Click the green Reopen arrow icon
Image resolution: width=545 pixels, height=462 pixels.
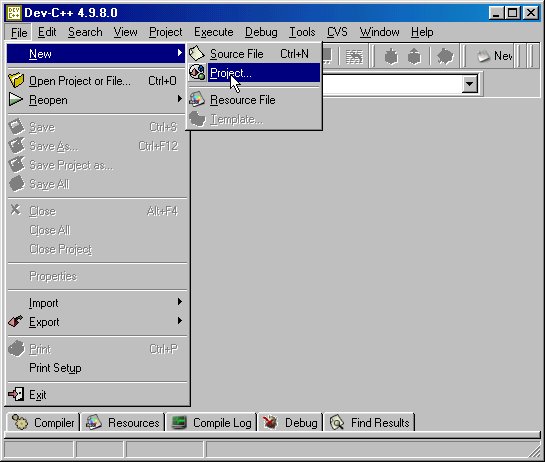click(16, 99)
